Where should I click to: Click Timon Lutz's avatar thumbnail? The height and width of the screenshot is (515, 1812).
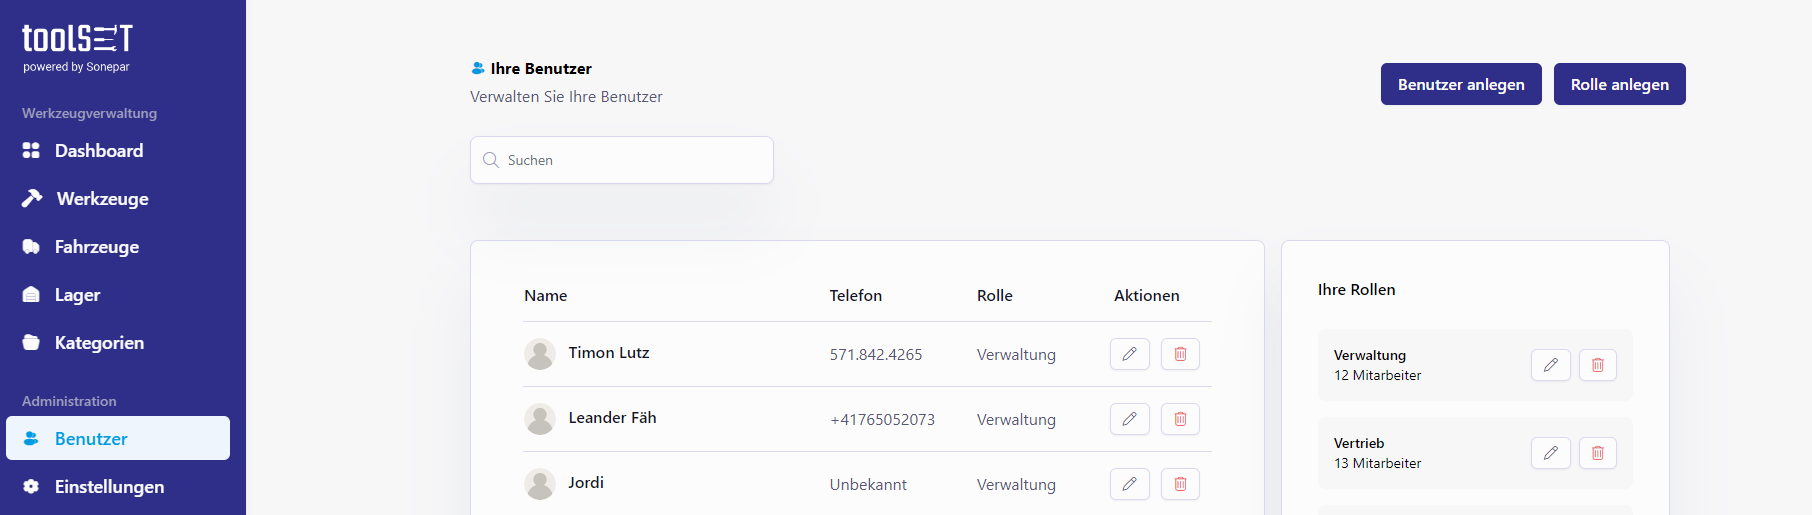click(540, 354)
